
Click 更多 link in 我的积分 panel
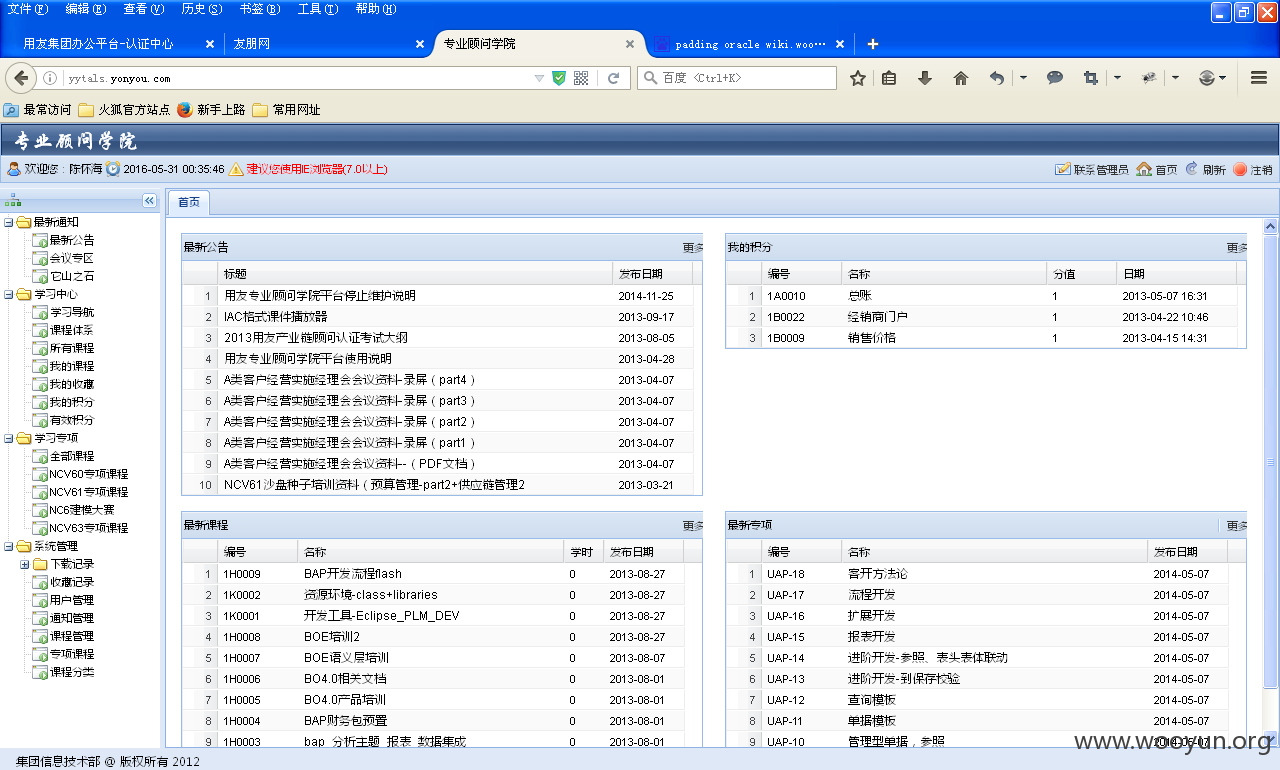click(1237, 247)
